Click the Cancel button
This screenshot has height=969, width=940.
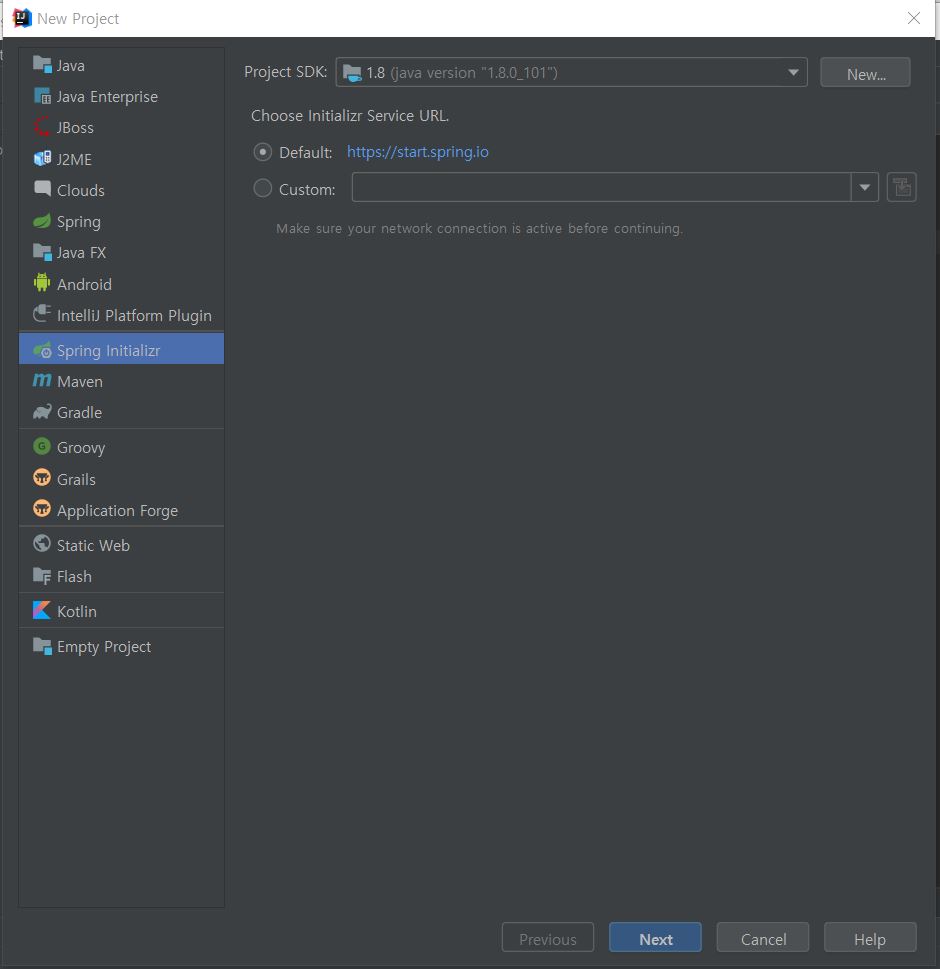[763, 937]
